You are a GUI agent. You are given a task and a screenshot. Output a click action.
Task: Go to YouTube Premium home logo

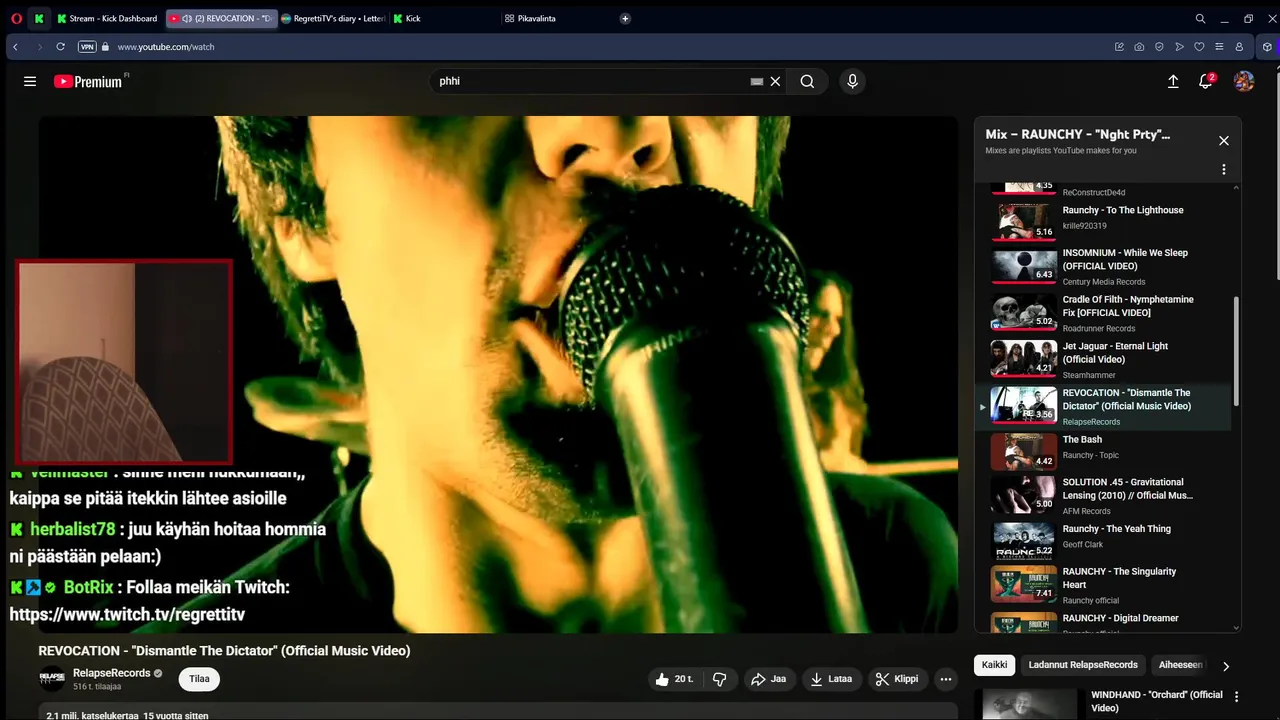pos(90,81)
